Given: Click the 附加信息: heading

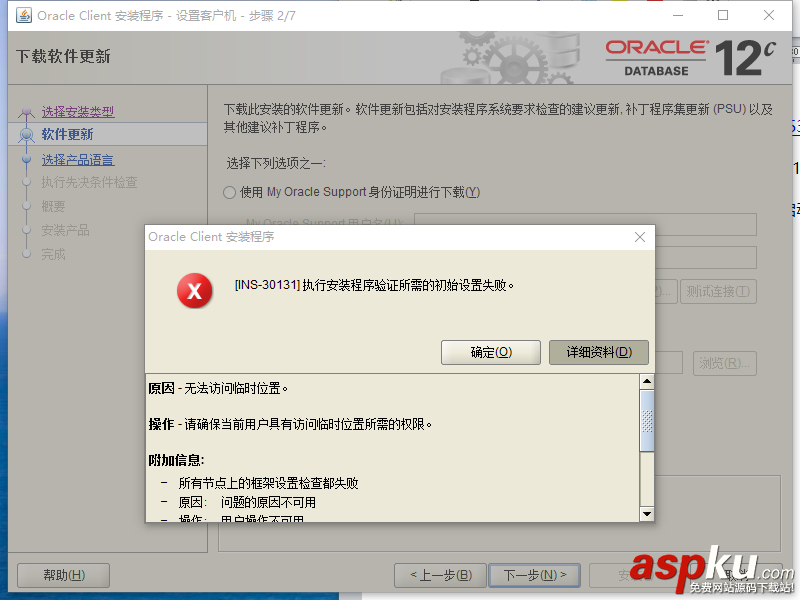Looking at the screenshot, I should pos(176,460).
